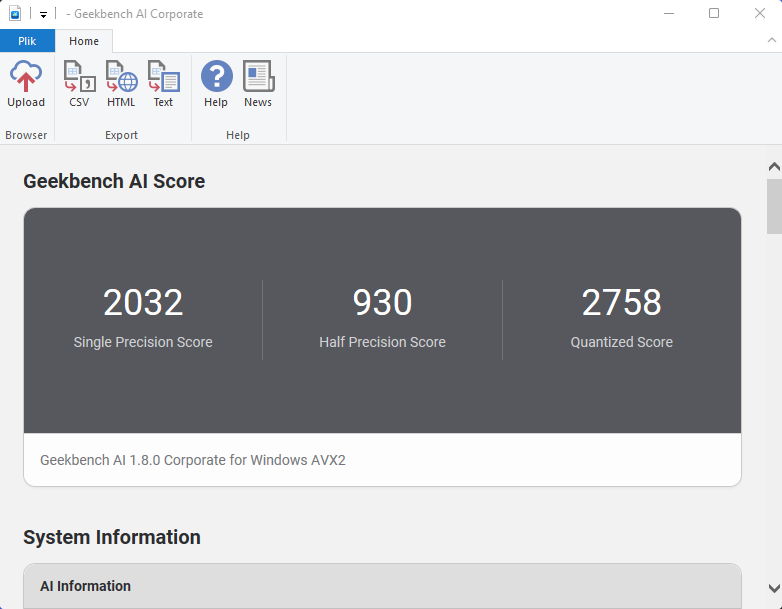Click the Quantized Score 2758
This screenshot has height=609, width=782.
pos(622,302)
